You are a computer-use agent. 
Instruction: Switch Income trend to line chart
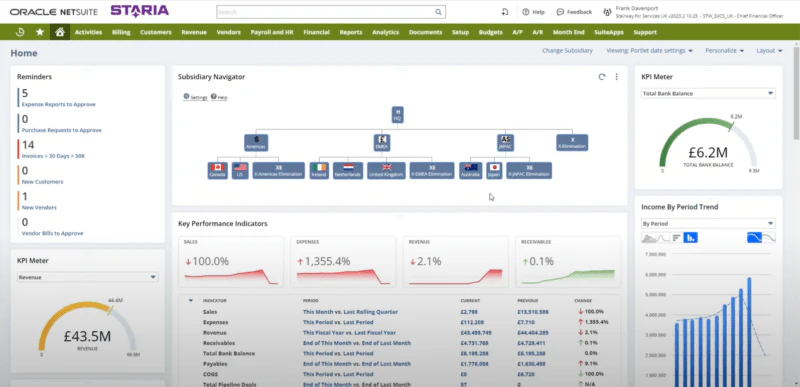pos(662,238)
